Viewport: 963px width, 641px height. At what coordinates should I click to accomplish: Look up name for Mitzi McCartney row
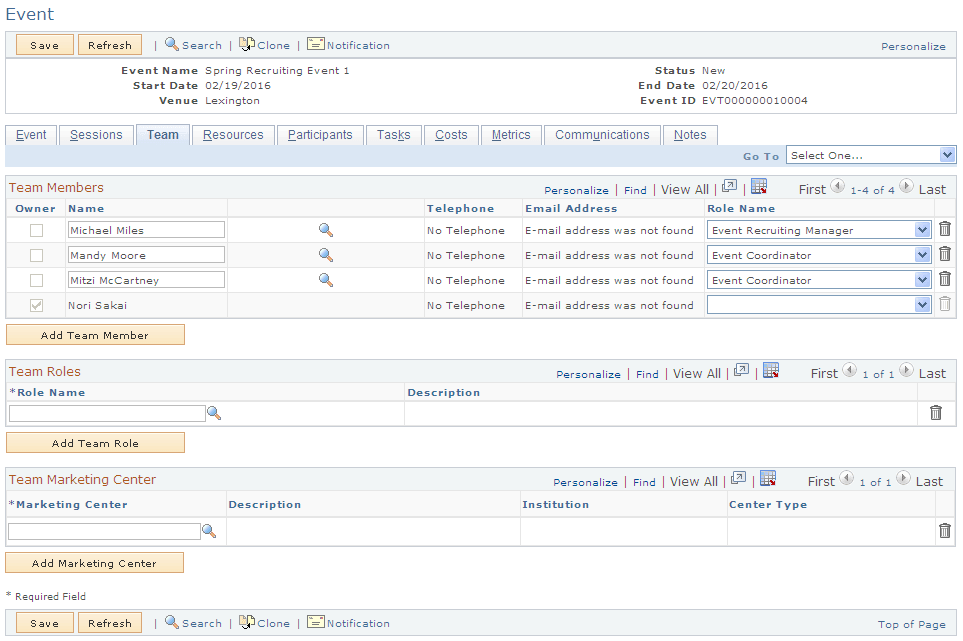(x=326, y=280)
